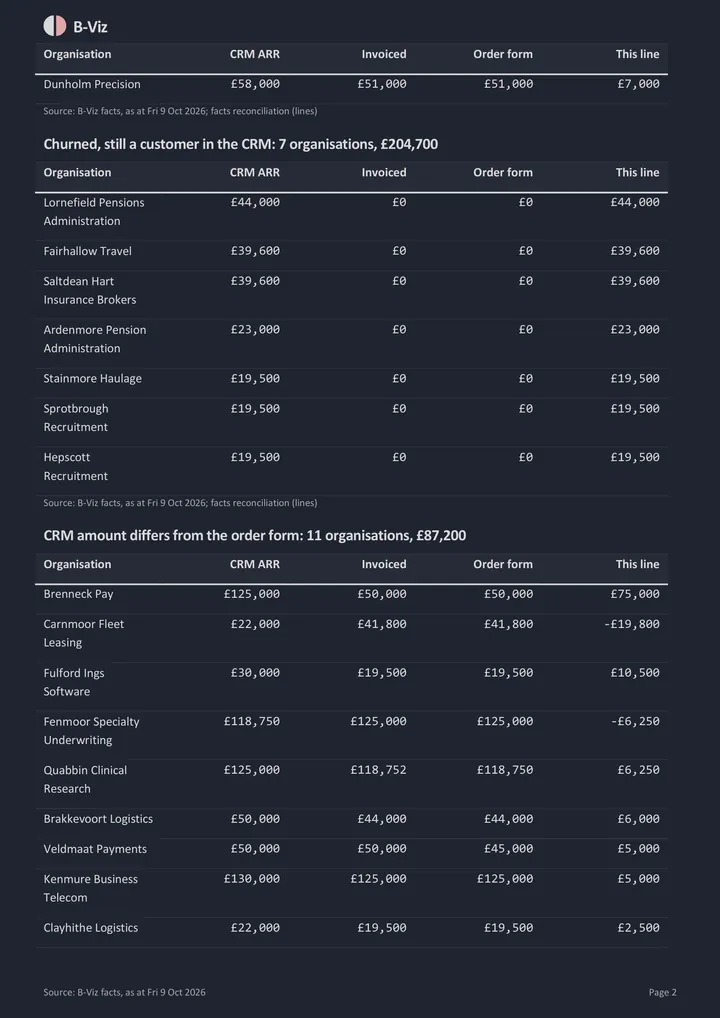The image size is (720, 1018).
Task: Click Carnmoor's £41,800 Invoiced value
Action: pyautogui.click(x=382, y=624)
